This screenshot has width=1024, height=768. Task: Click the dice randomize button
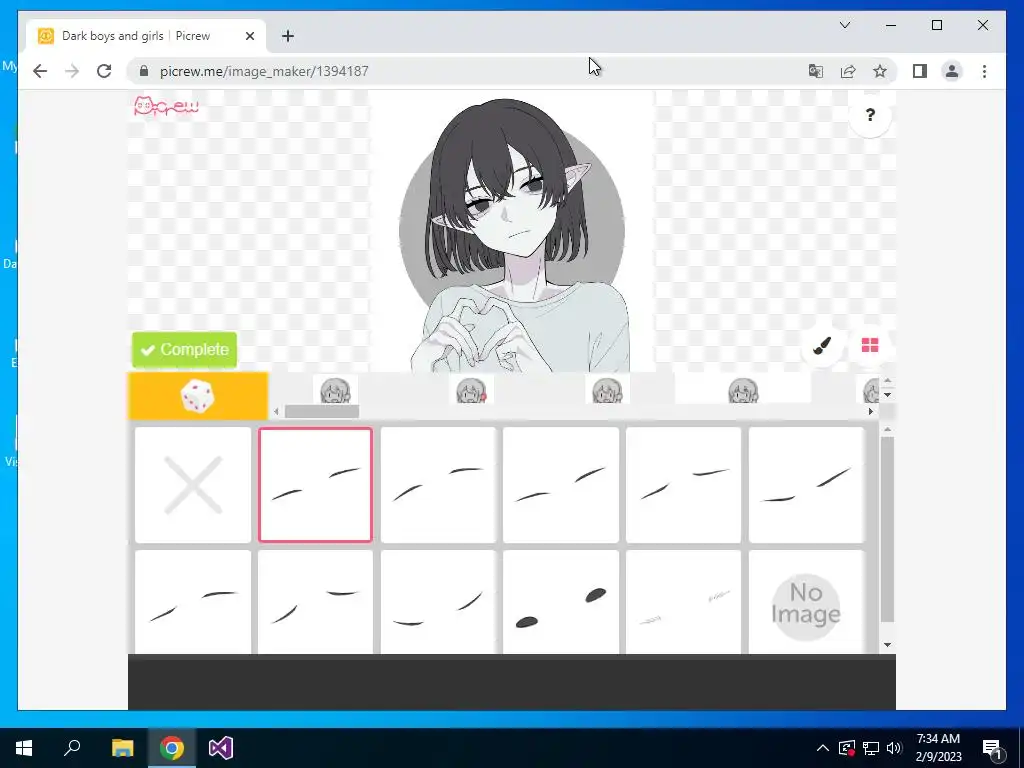click(x=198, y=396)
